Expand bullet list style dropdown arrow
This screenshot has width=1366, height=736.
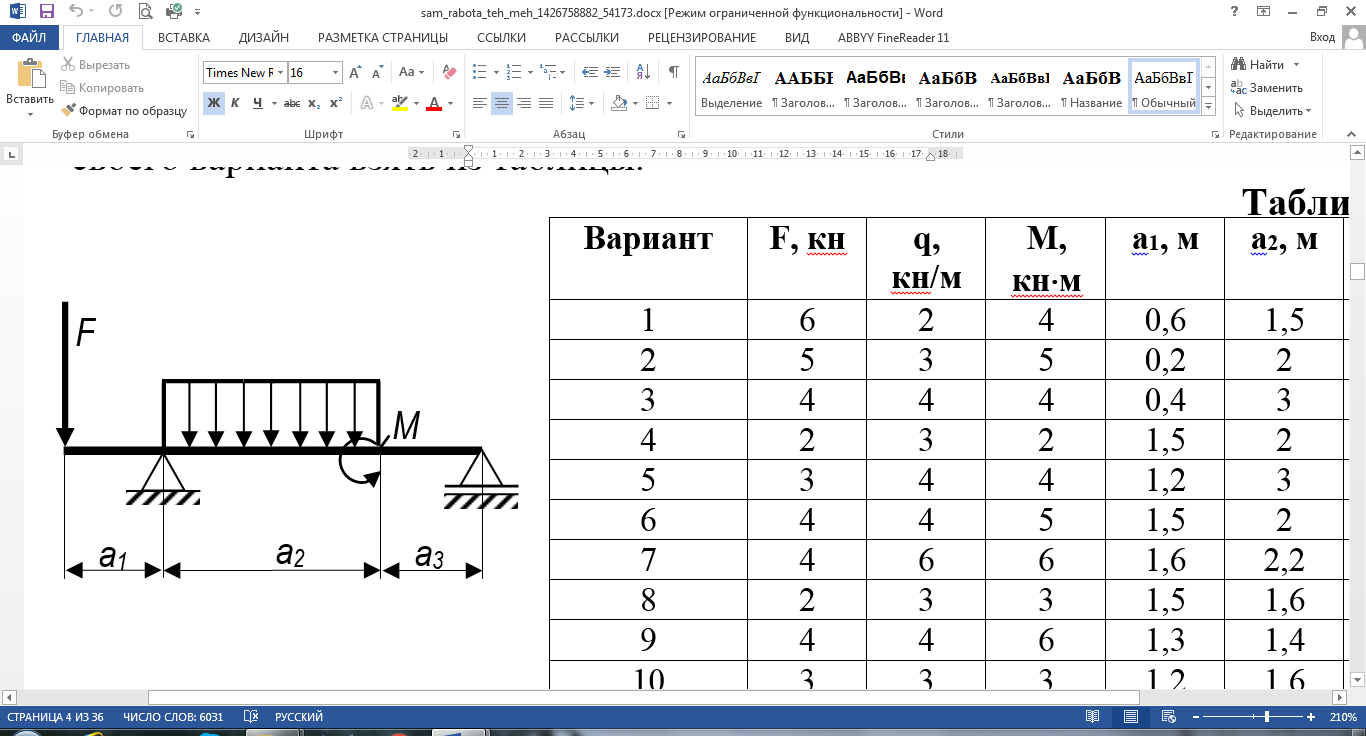[495, 72]
